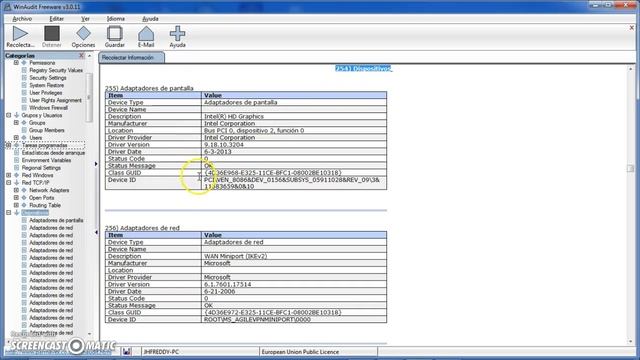Select Windows Firewall in tree
The height and width of the screenshot is (360, 640).
[x=49, y=108]
